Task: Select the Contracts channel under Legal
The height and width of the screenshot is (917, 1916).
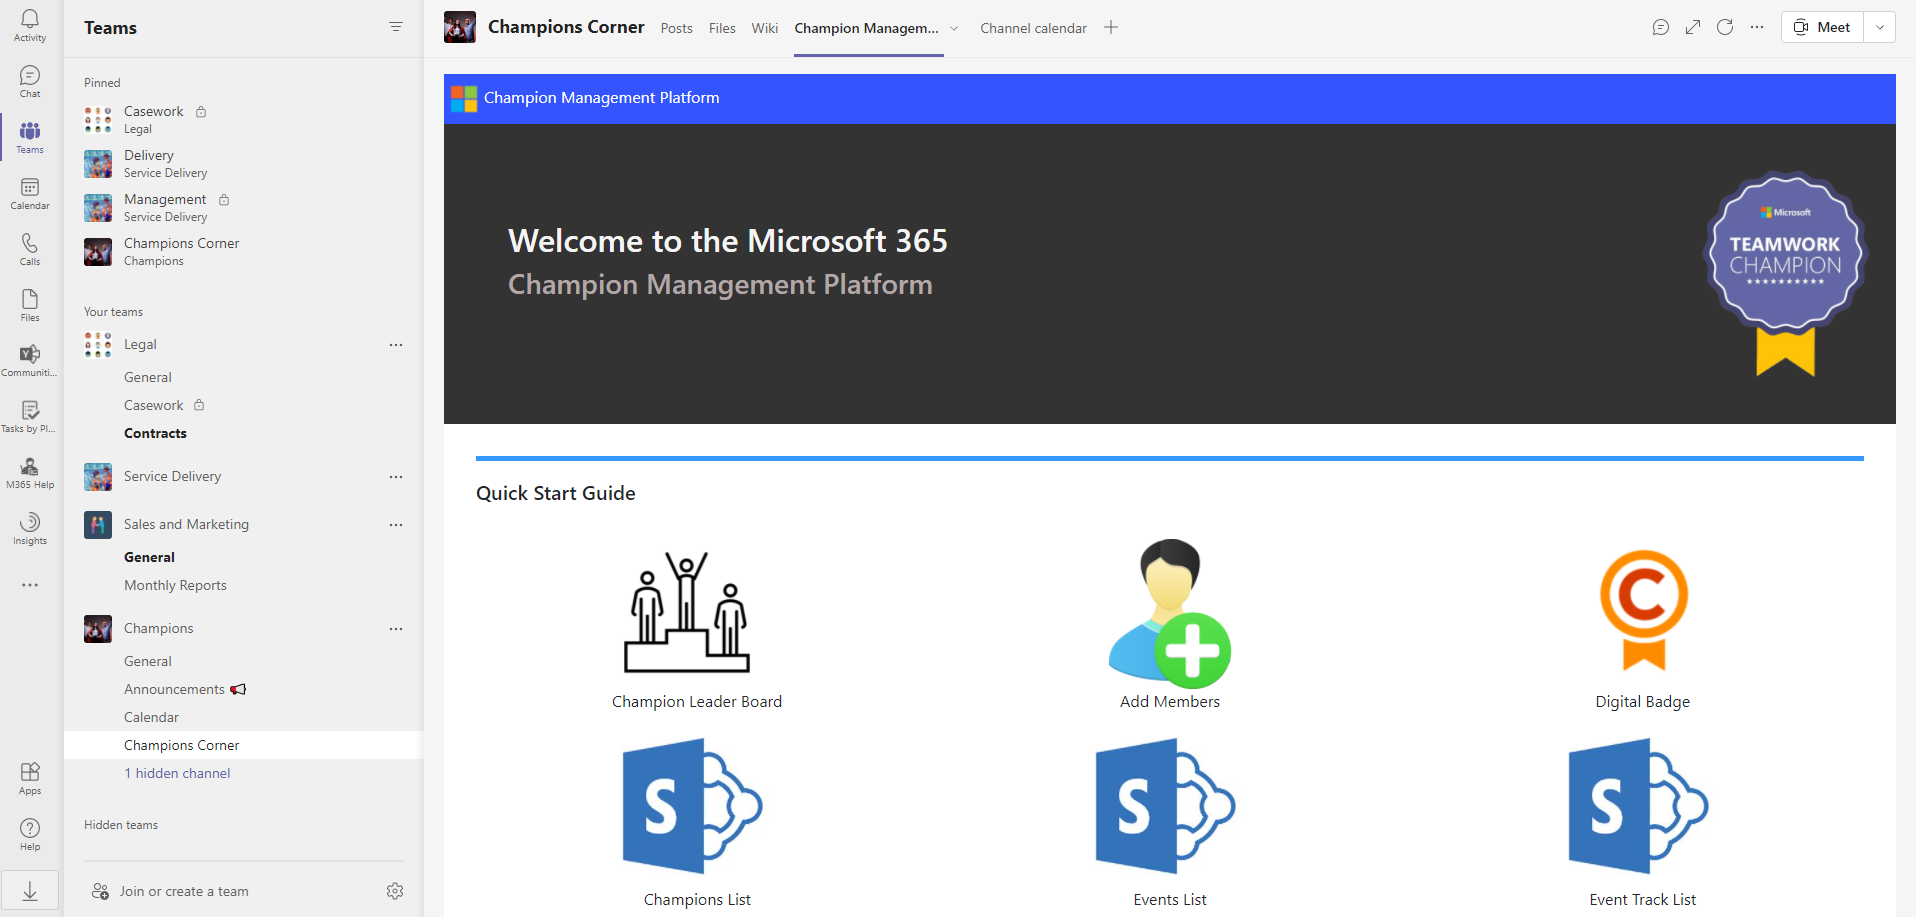Action: [x=155, y=433]
